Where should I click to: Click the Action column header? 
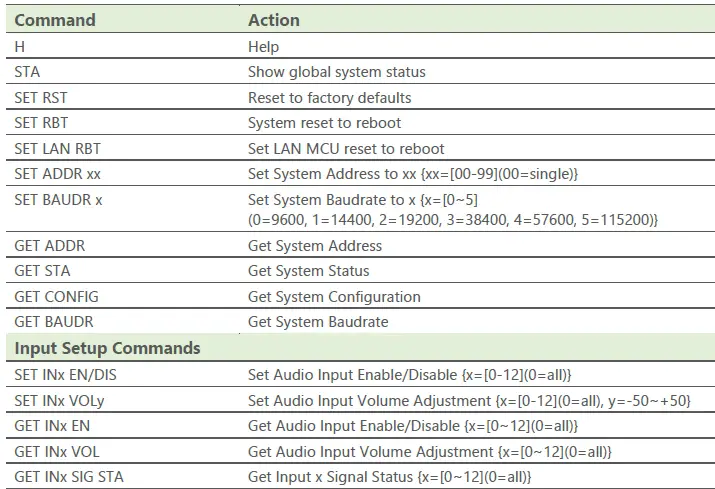(273, 20)
